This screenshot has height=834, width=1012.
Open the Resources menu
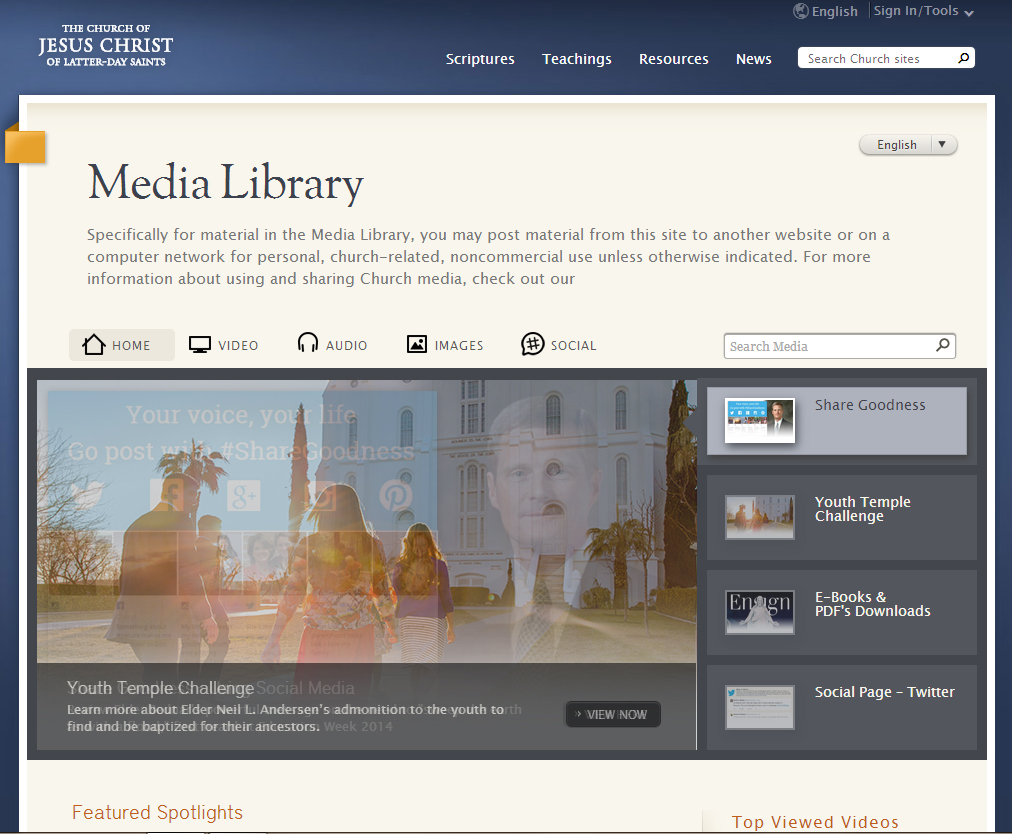pyautogui.click(x=674, y=59)
